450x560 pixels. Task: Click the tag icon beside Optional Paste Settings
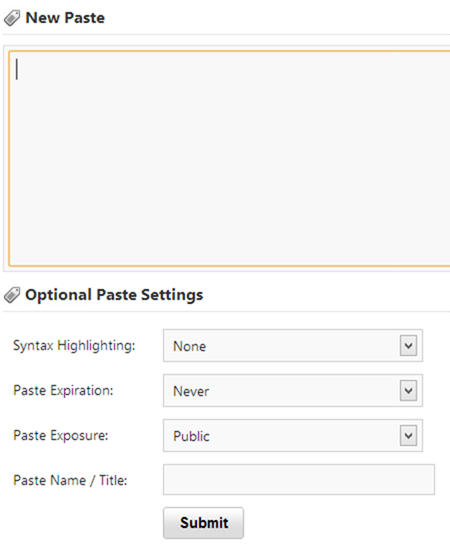tap(12, 295)
